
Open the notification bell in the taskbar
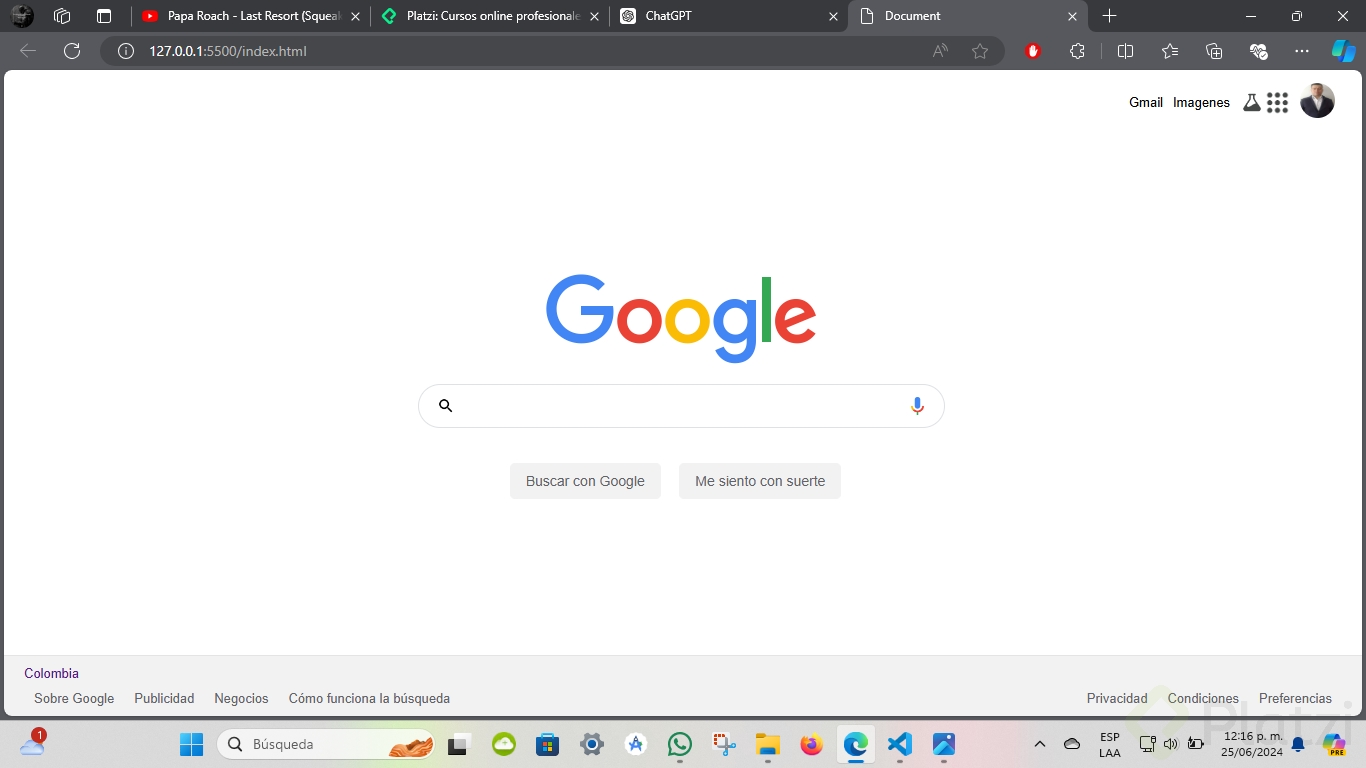(x=1298, y=744)
